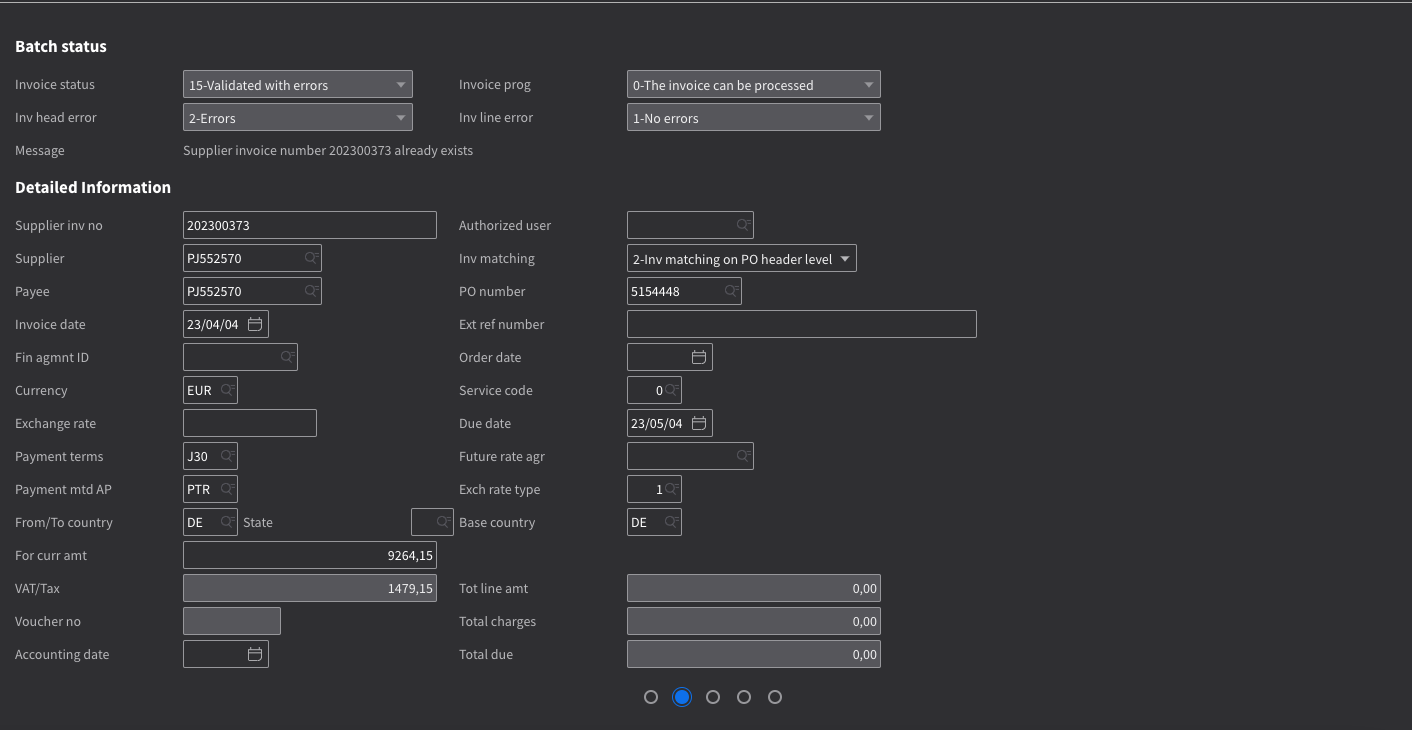Open the Supplier lookup search icon
1412x730 pixels.
312,257
